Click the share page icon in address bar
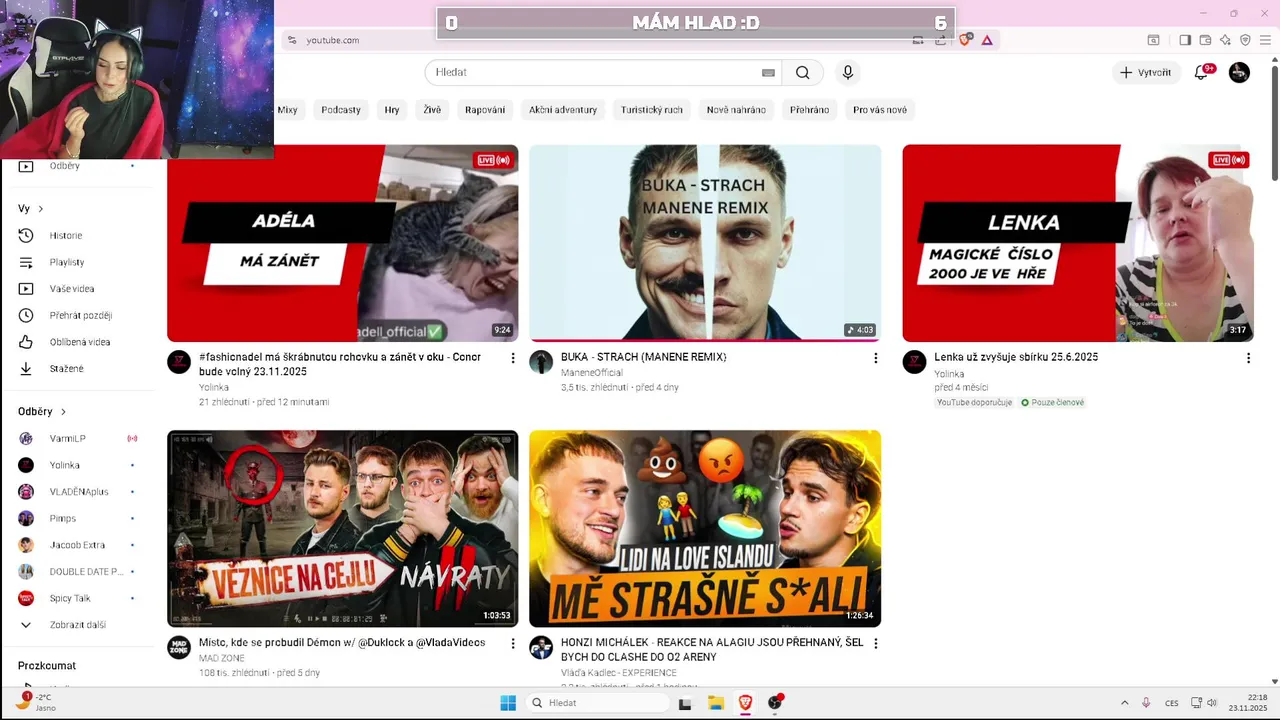 pyautogui.click(x=940, y=40)
